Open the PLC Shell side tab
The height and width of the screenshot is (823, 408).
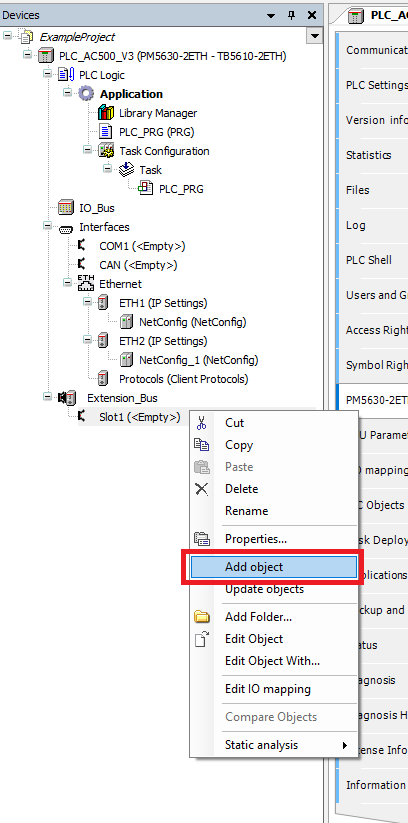click(369, 260)
